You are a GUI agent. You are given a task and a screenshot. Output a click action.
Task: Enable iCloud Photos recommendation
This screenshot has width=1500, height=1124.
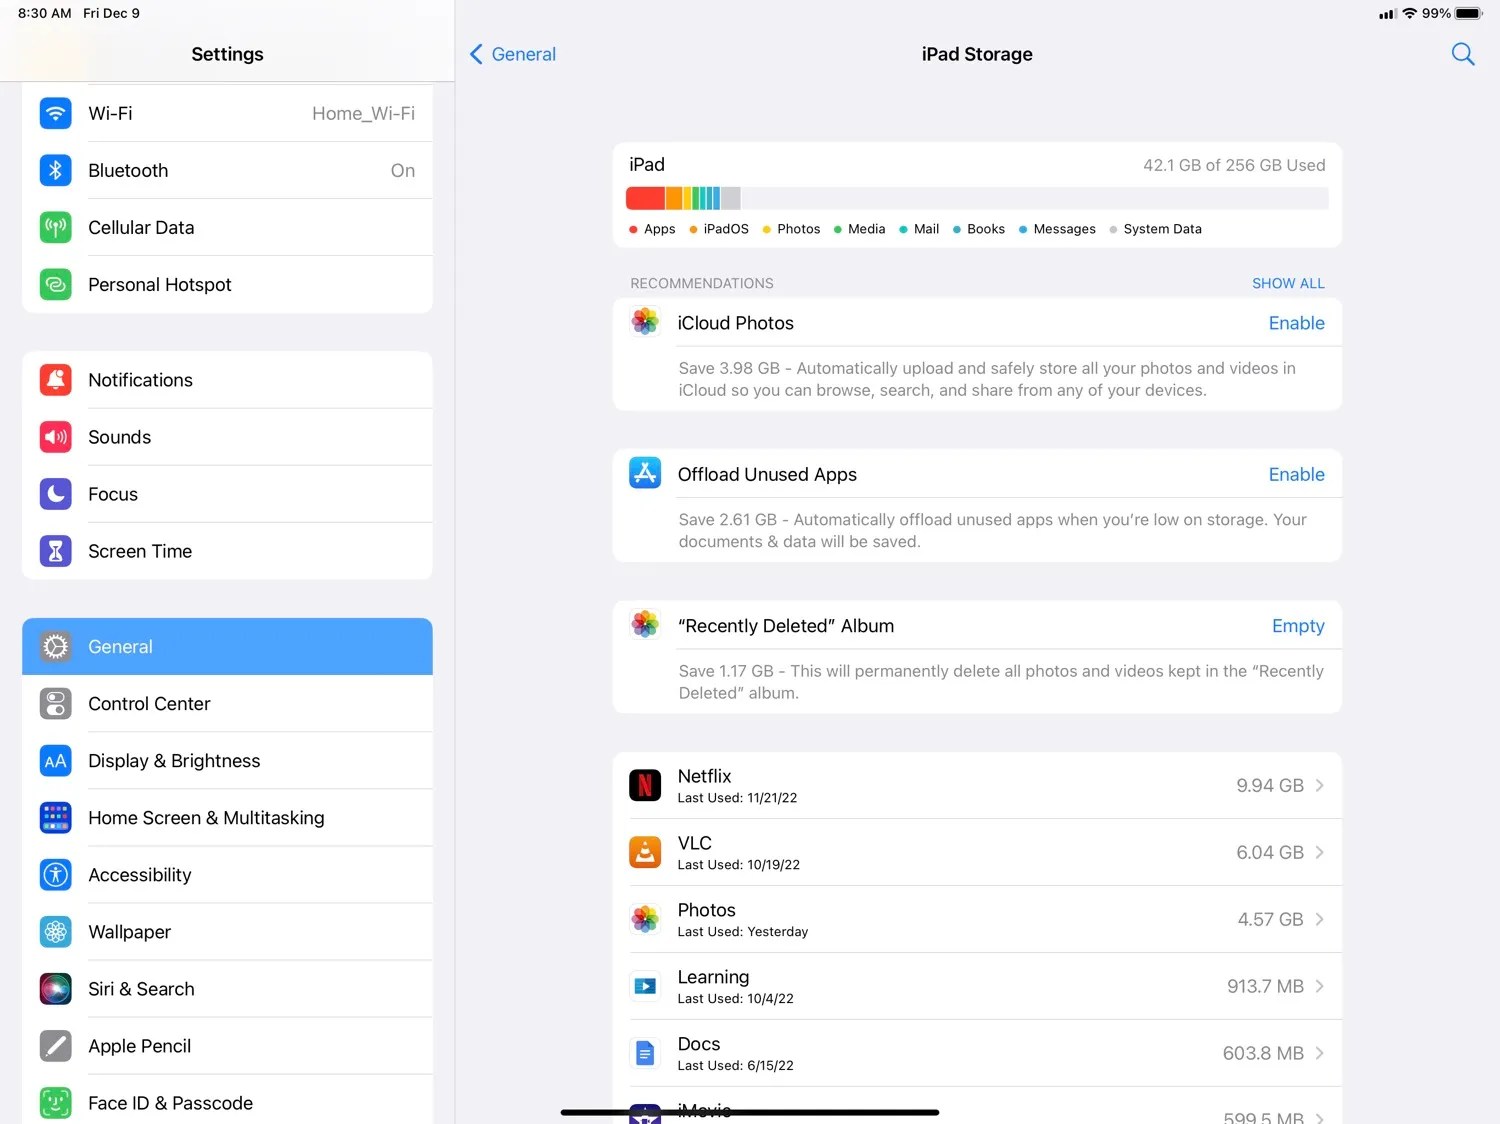pos(1296,322)
